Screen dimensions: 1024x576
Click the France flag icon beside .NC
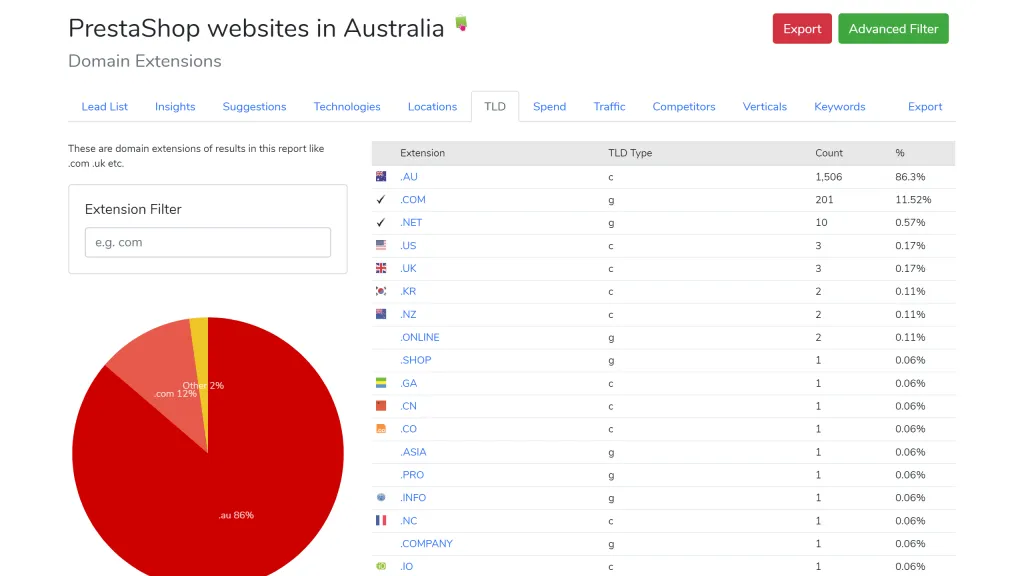(381, 520)
